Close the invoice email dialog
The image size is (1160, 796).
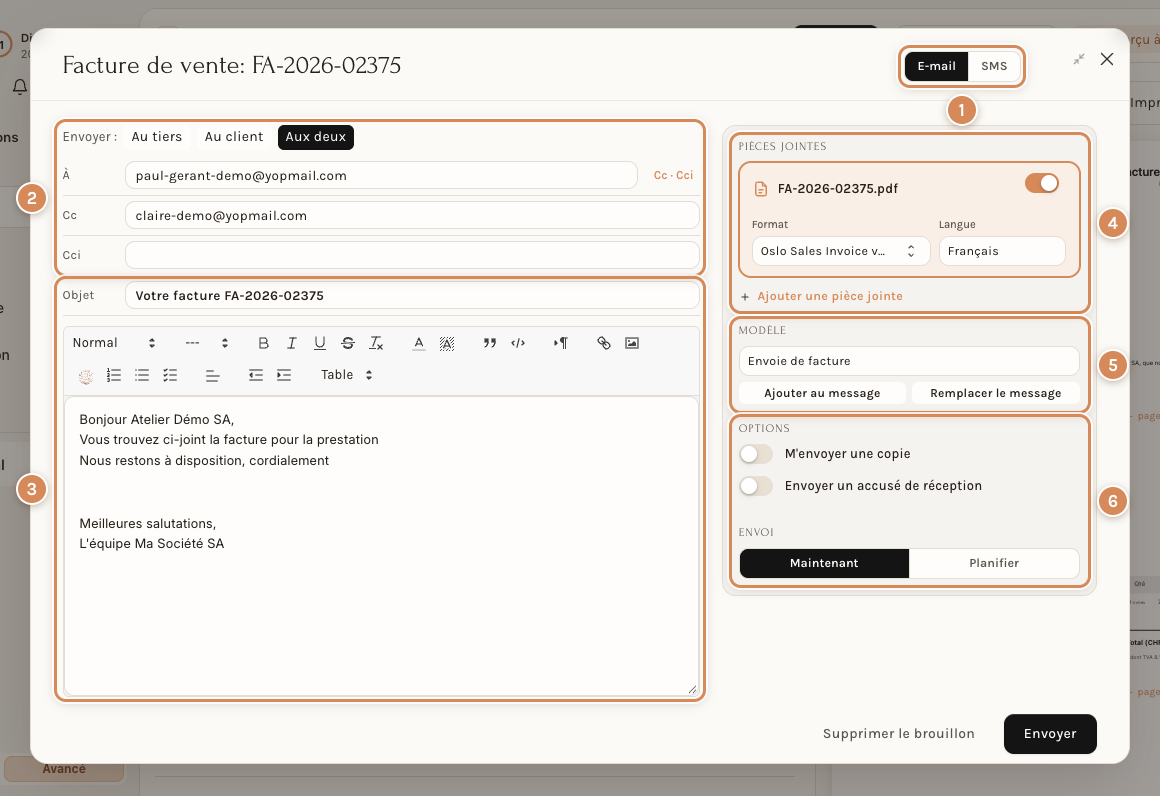[x=1107, y=59]
